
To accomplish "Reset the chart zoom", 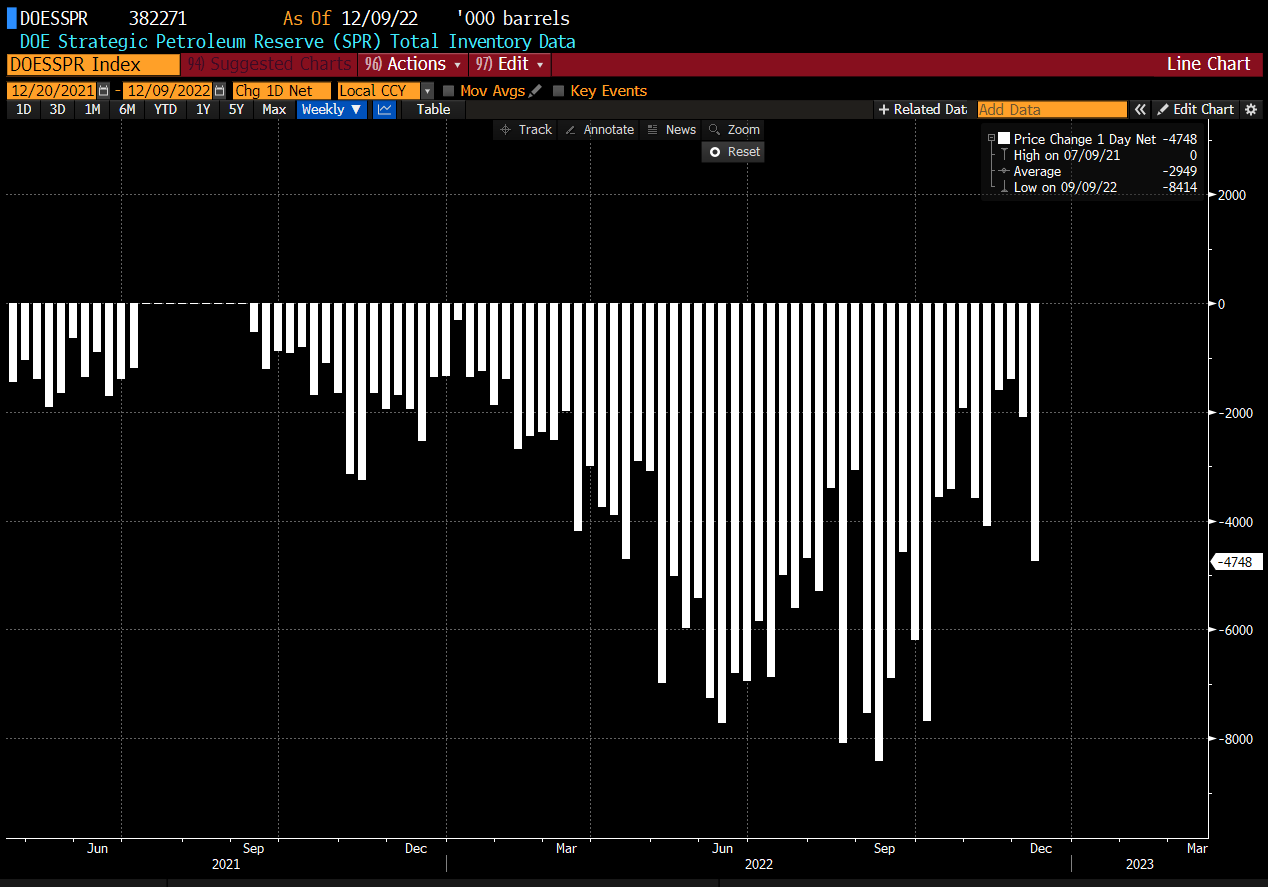I will coord(733,151).
